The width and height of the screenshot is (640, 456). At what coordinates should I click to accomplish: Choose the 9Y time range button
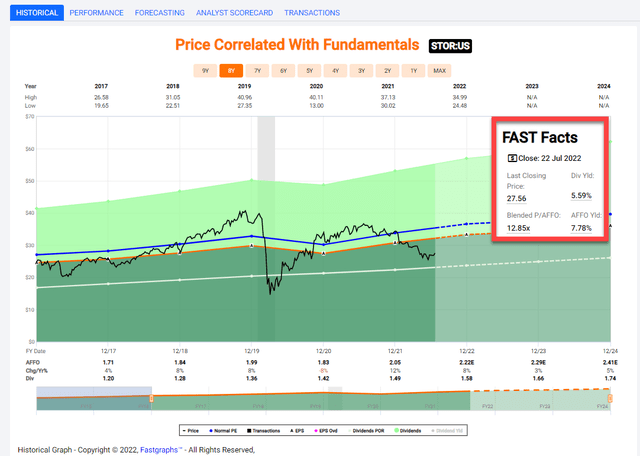coord(205,71)
